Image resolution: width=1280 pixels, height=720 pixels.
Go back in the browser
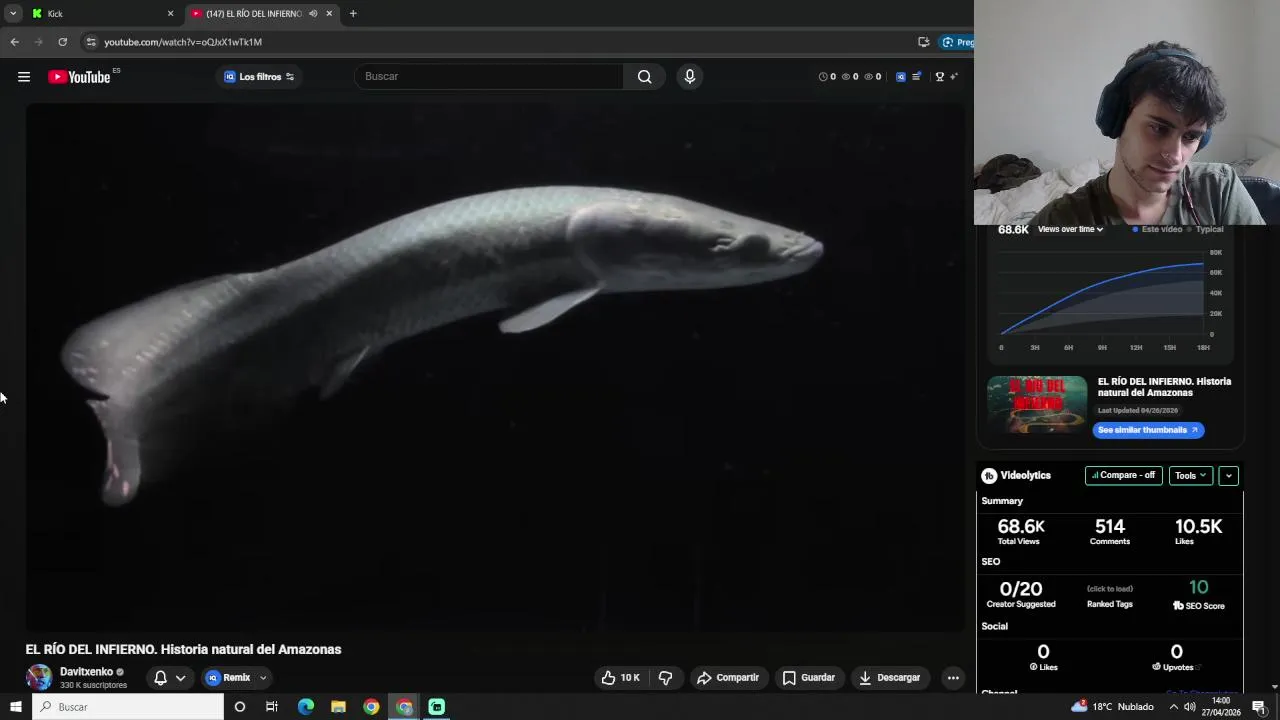tap(14, 42)
